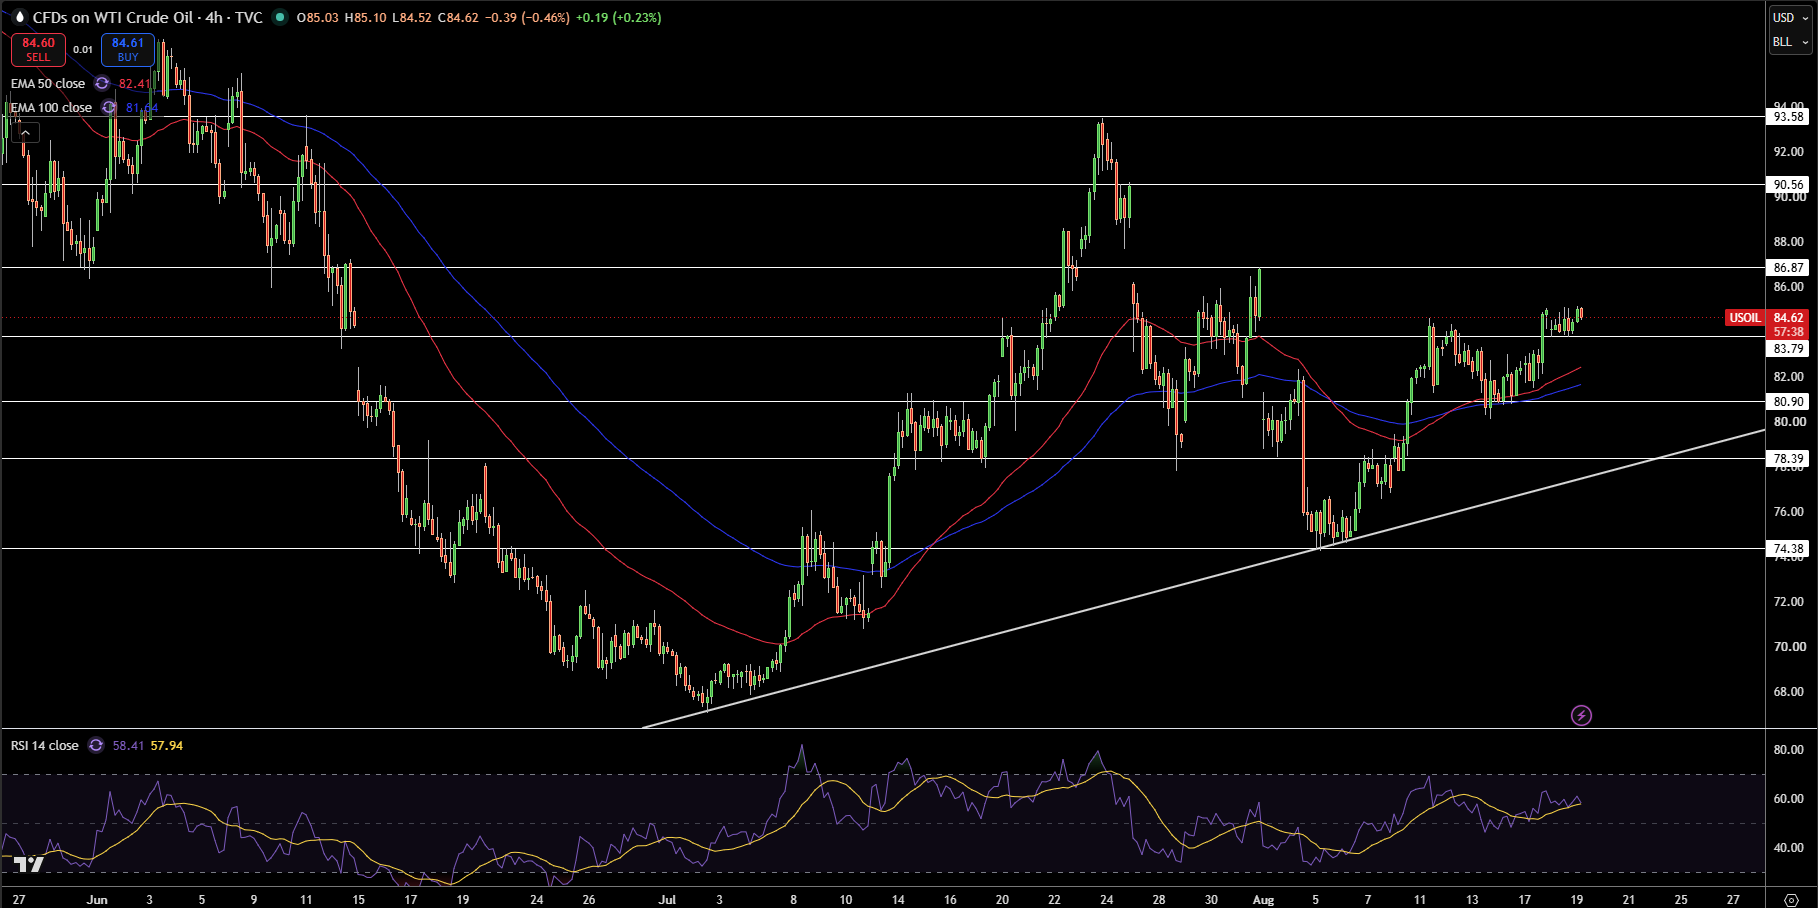Click the USOIL price tag label
The width and height of the screenshot is (1818, 908).
point(1745,318)
